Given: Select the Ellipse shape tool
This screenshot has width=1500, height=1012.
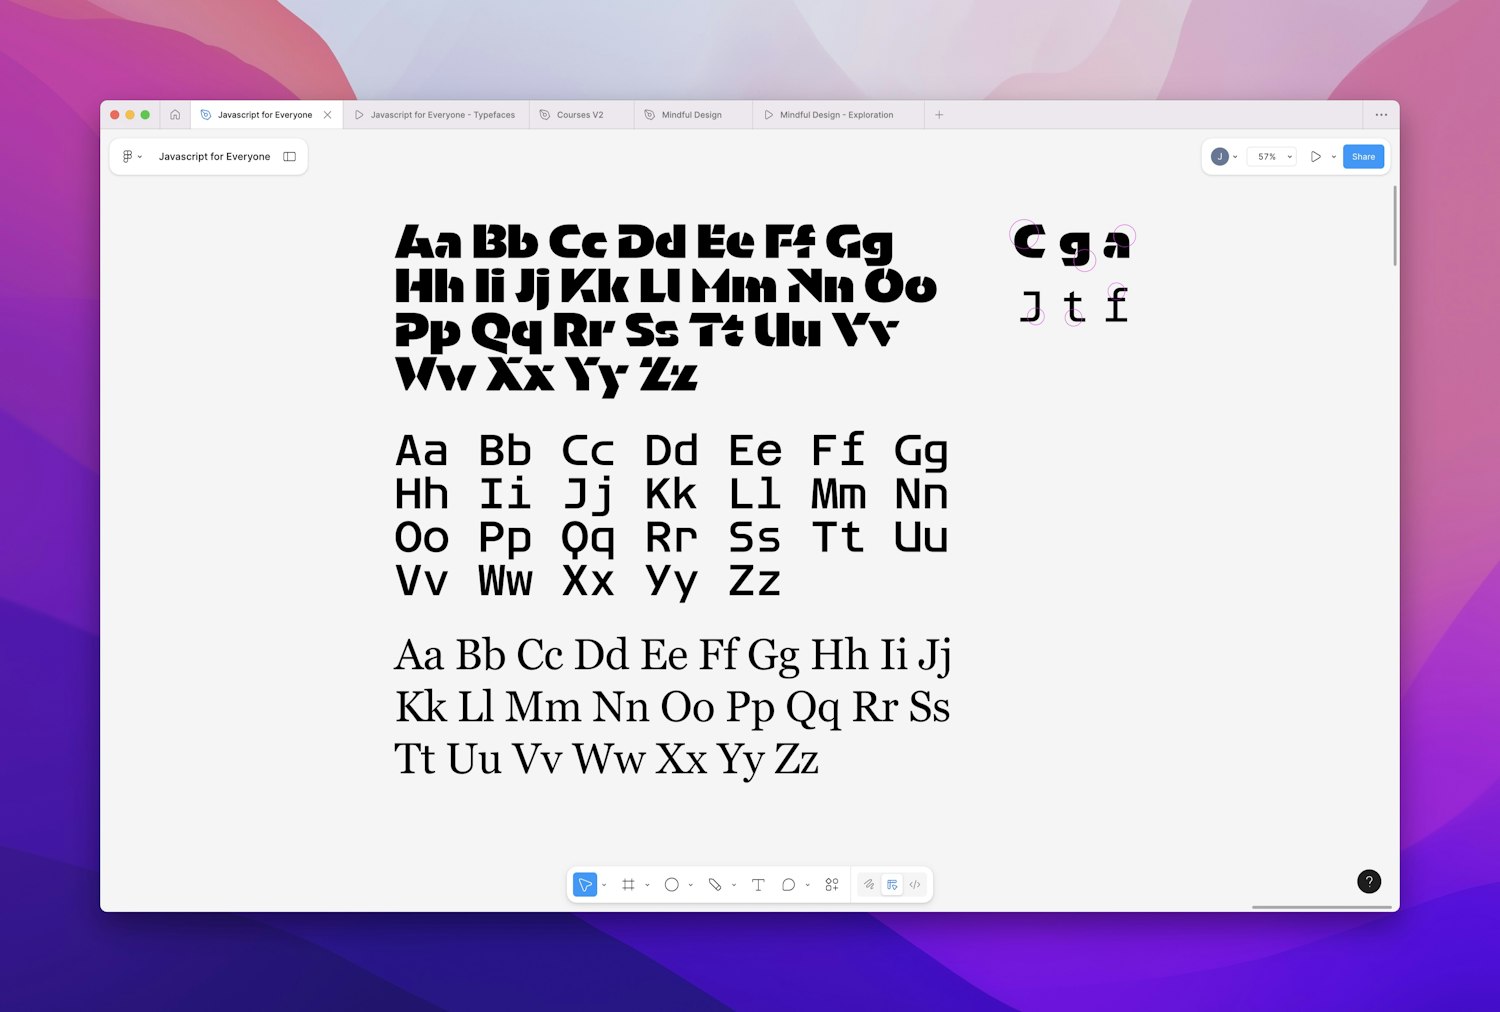Looking at the screenshot, I should 672,884.
